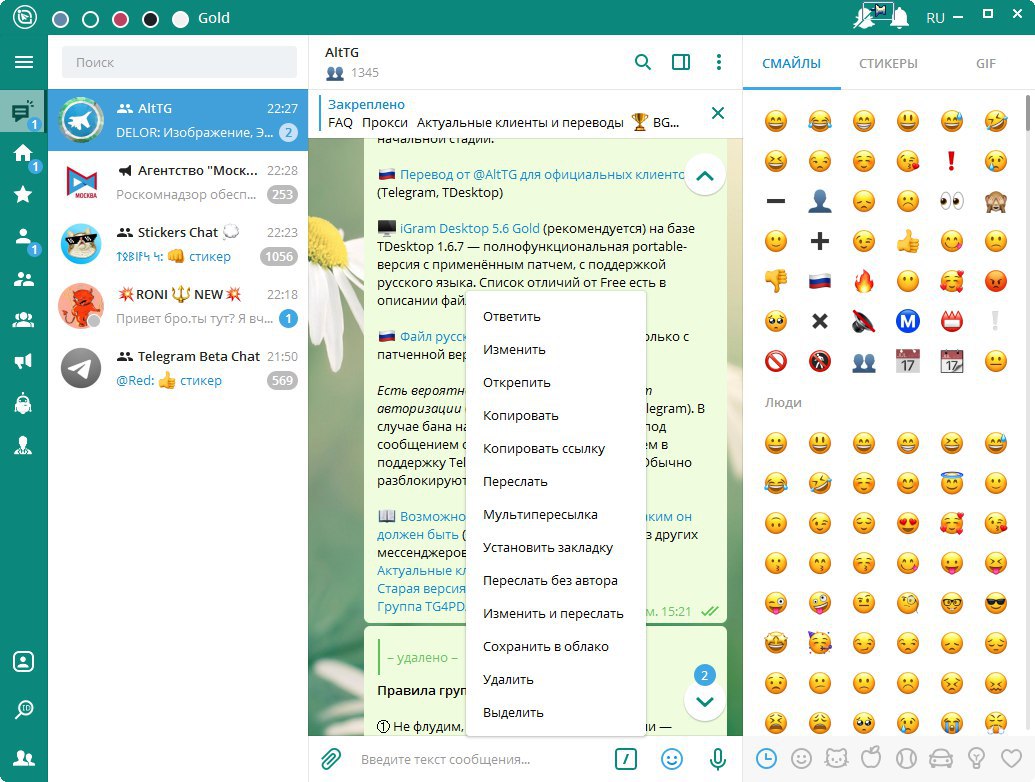The height and width of the screenshot is (782, 1035).
Task: Jump to travel car emoji category
Action: (941, 759)
